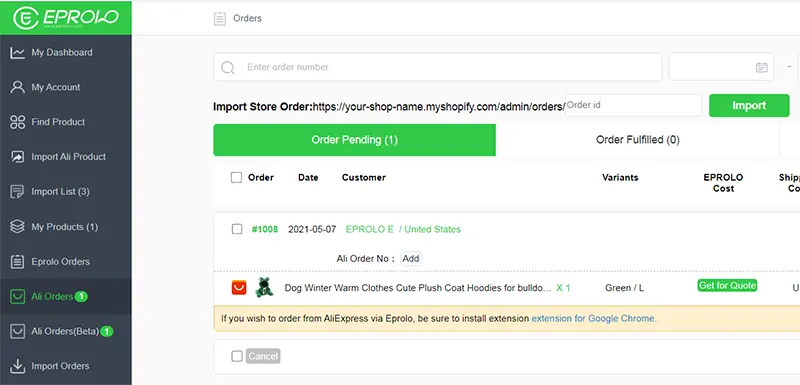Click Get for Quote button
The height and width of the screenshot is (385, 800).
click(727, 286)
